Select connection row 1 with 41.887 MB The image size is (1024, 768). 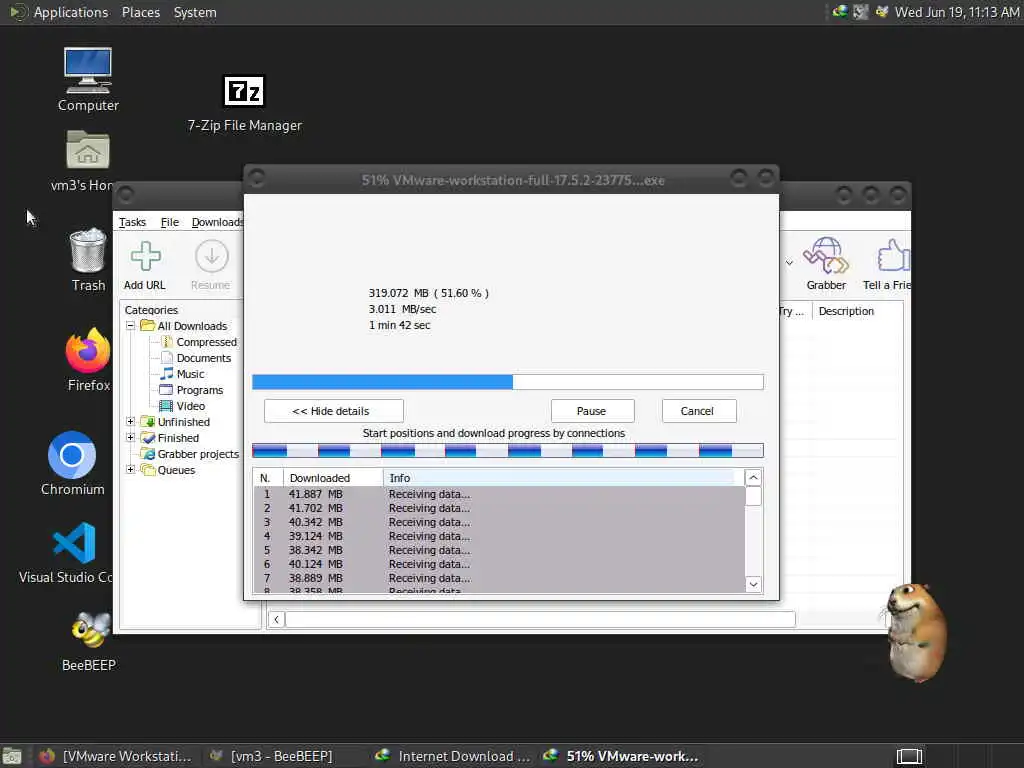click(x=499, y=494)
